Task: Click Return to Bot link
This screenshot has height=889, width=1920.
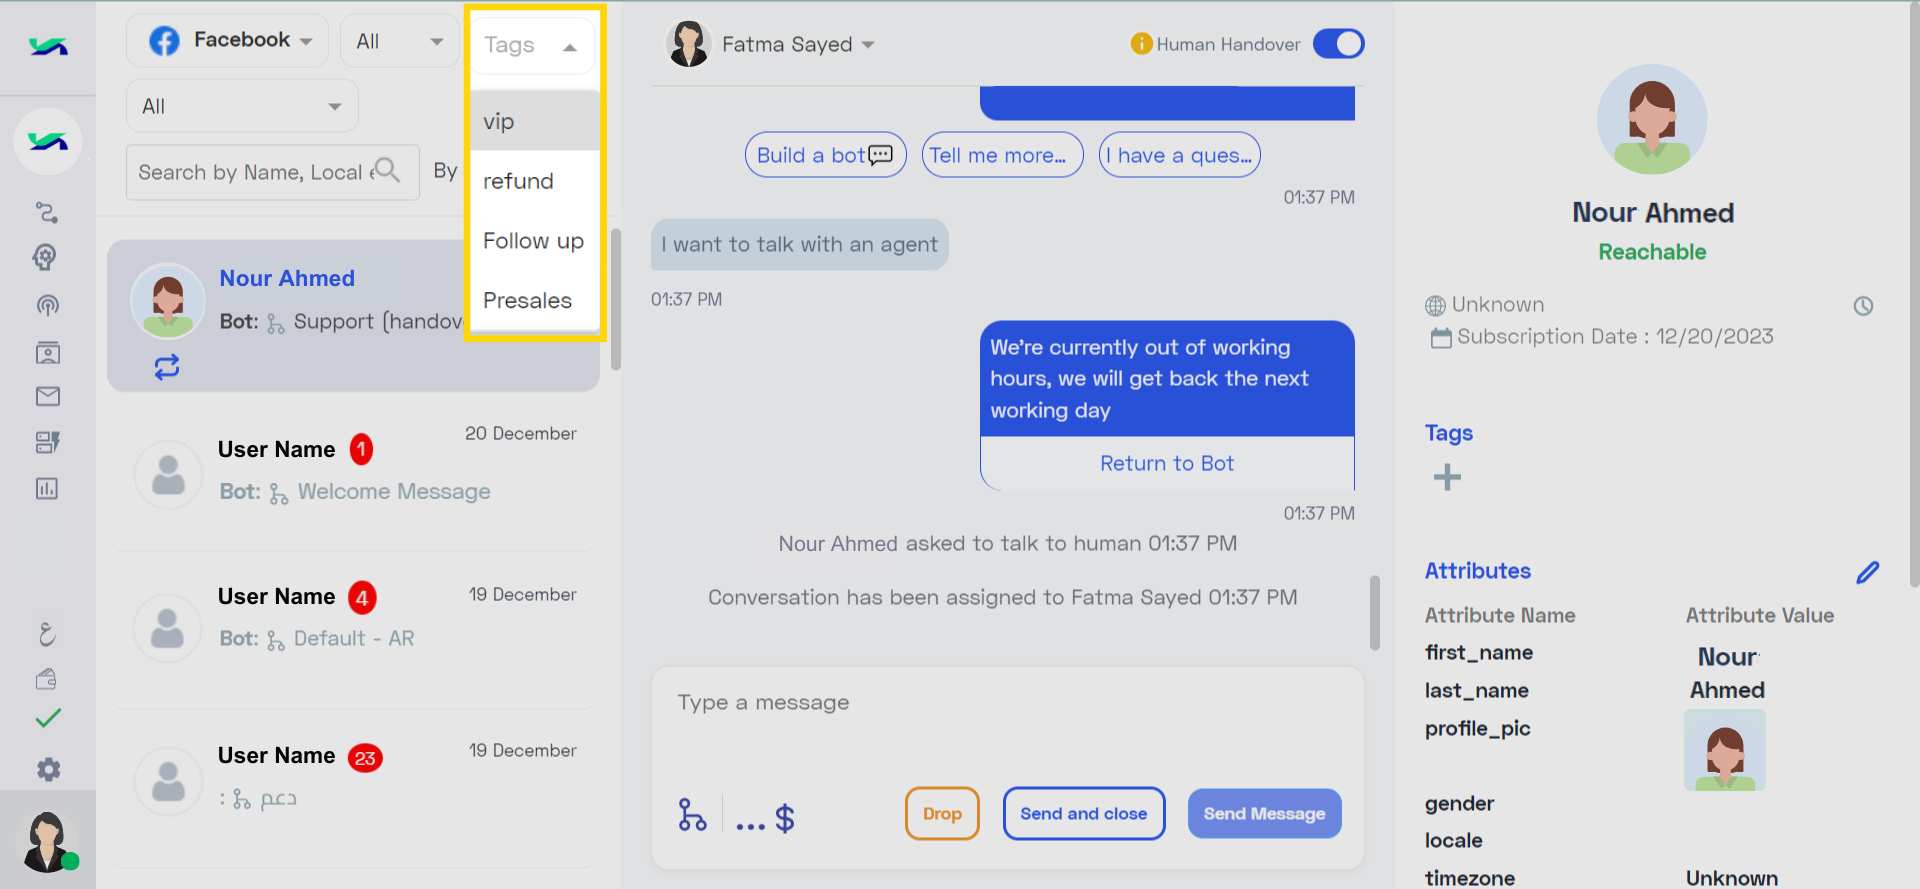Action: click(x=1167, y=464)
